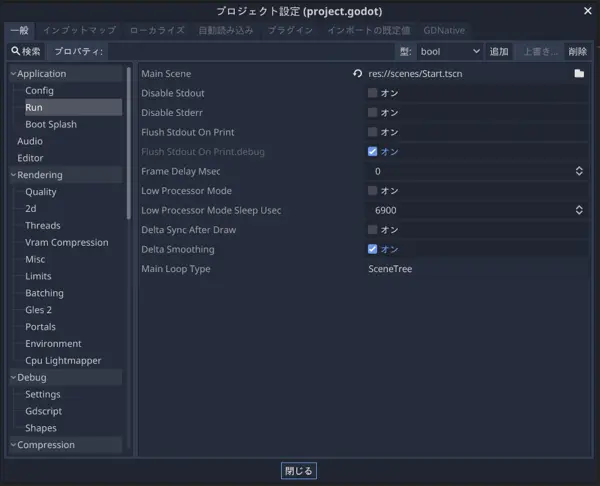Screen dimensions: 600x486
Task: Select Threads under Rendering
Action: 43,225
